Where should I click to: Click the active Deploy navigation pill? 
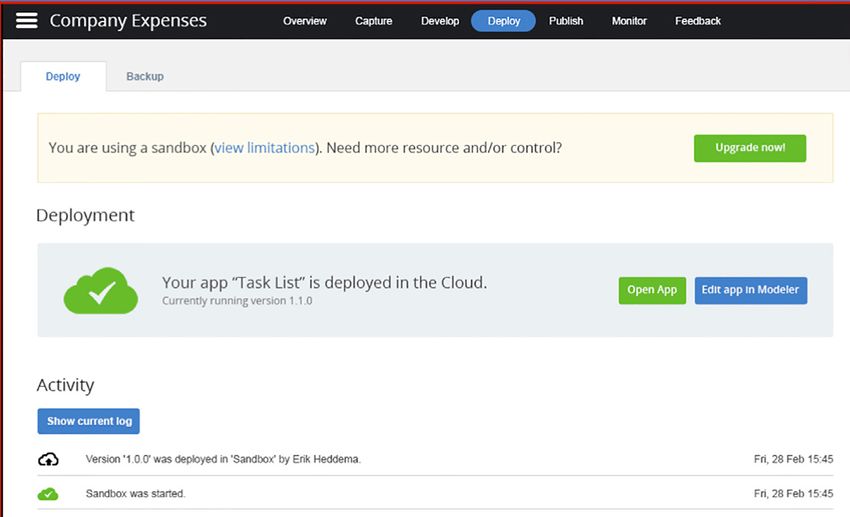click(x=503, y=21)
